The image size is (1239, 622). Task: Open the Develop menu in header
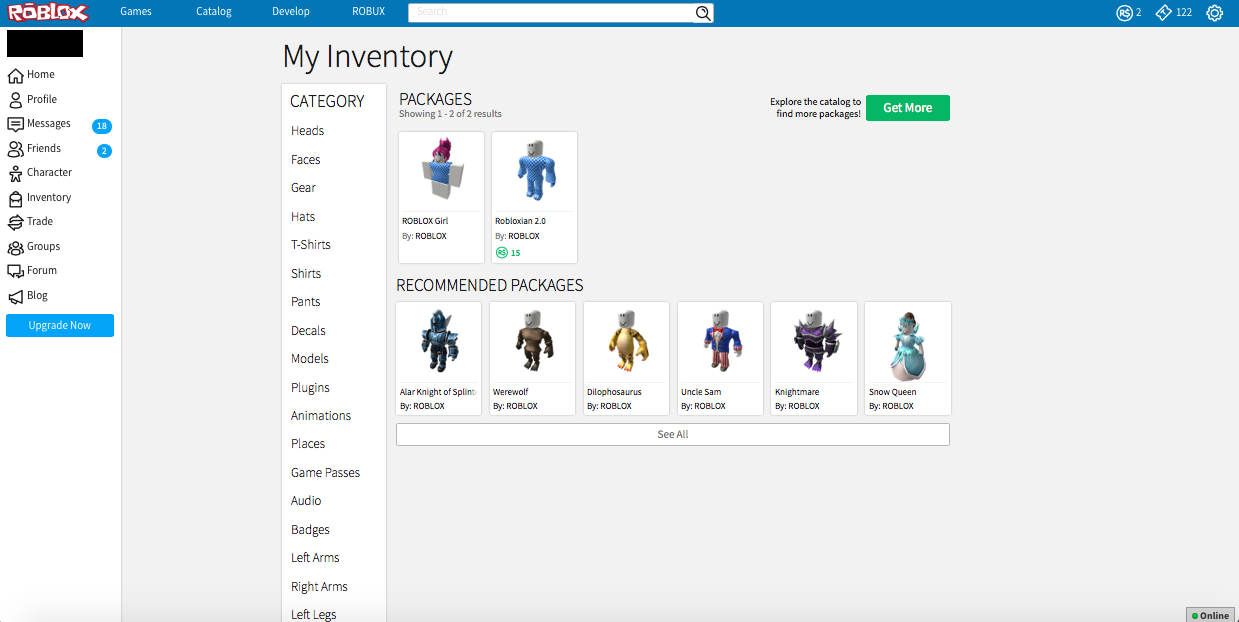pos(291,12)
